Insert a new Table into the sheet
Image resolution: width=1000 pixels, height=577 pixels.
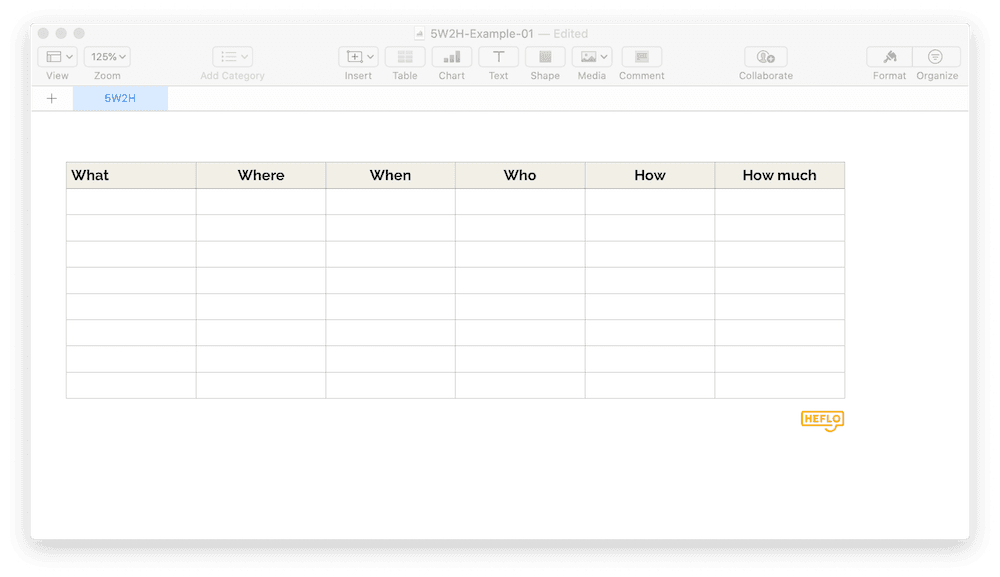tap(404, 57)
